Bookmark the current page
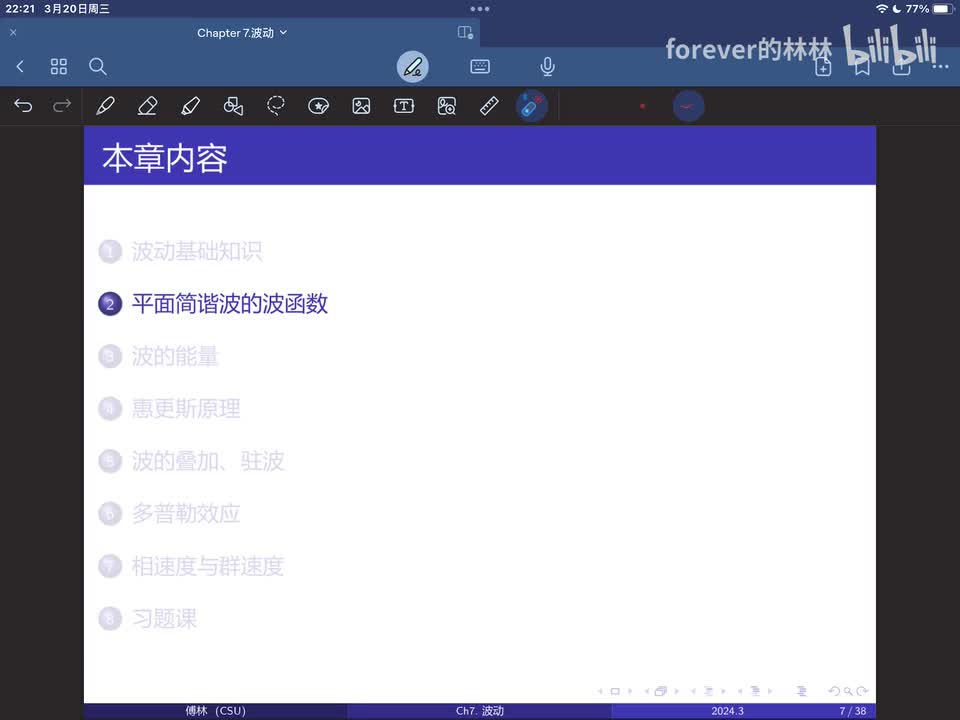This screenshot has height=720, width=960. point(862,67)
